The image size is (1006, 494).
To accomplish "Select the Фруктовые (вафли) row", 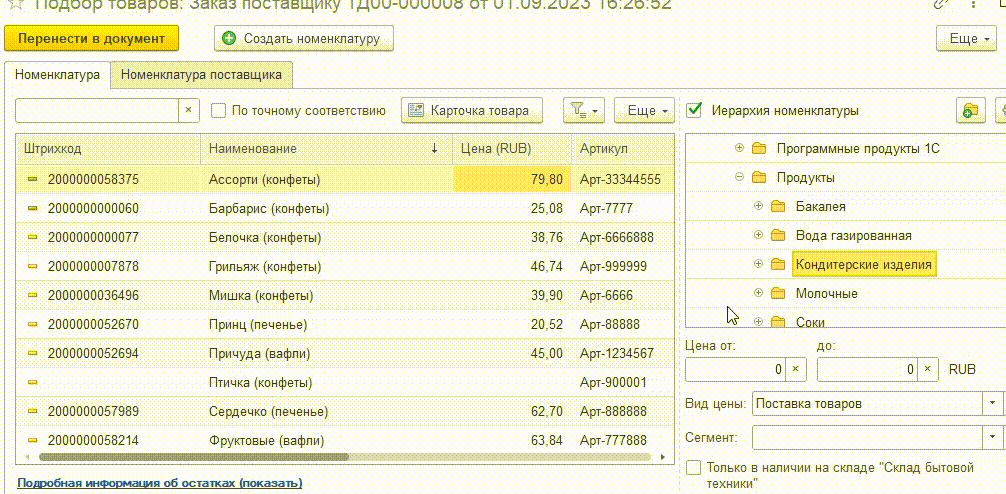I will click(345, 440).
